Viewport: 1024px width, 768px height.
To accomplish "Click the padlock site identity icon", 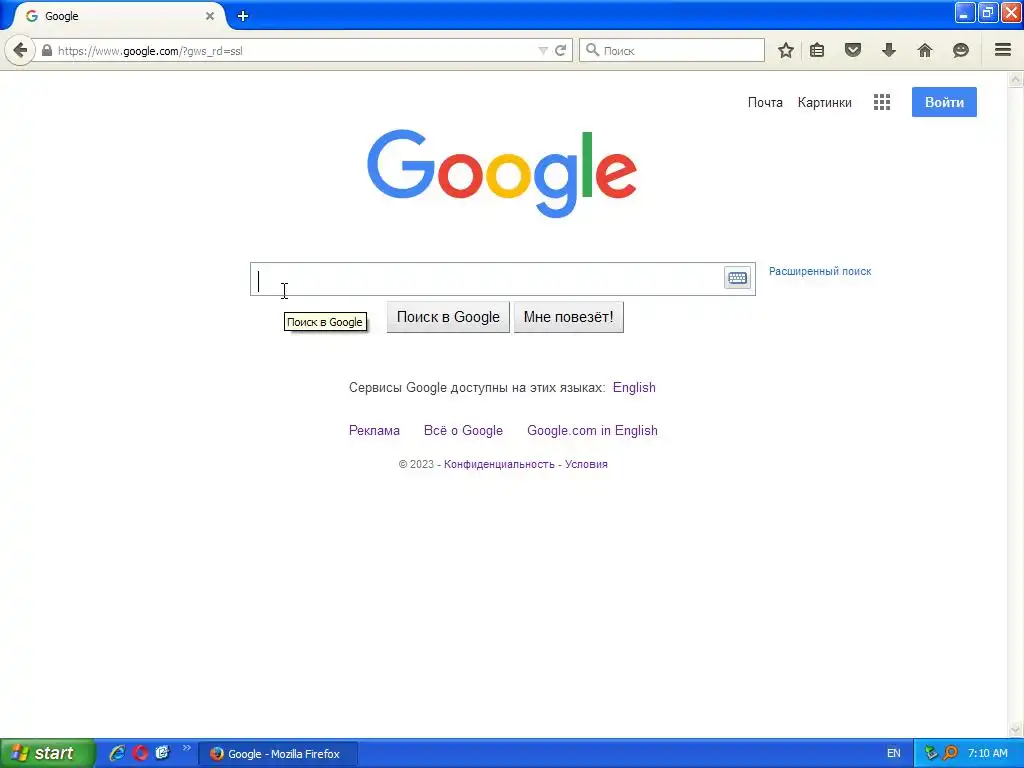I will pyautogui.click(x=47, y=50).
